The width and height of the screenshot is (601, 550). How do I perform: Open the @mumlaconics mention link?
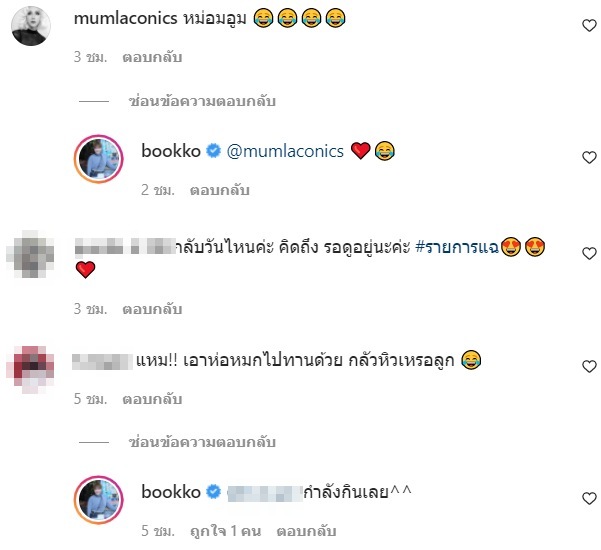click(285, 151)
